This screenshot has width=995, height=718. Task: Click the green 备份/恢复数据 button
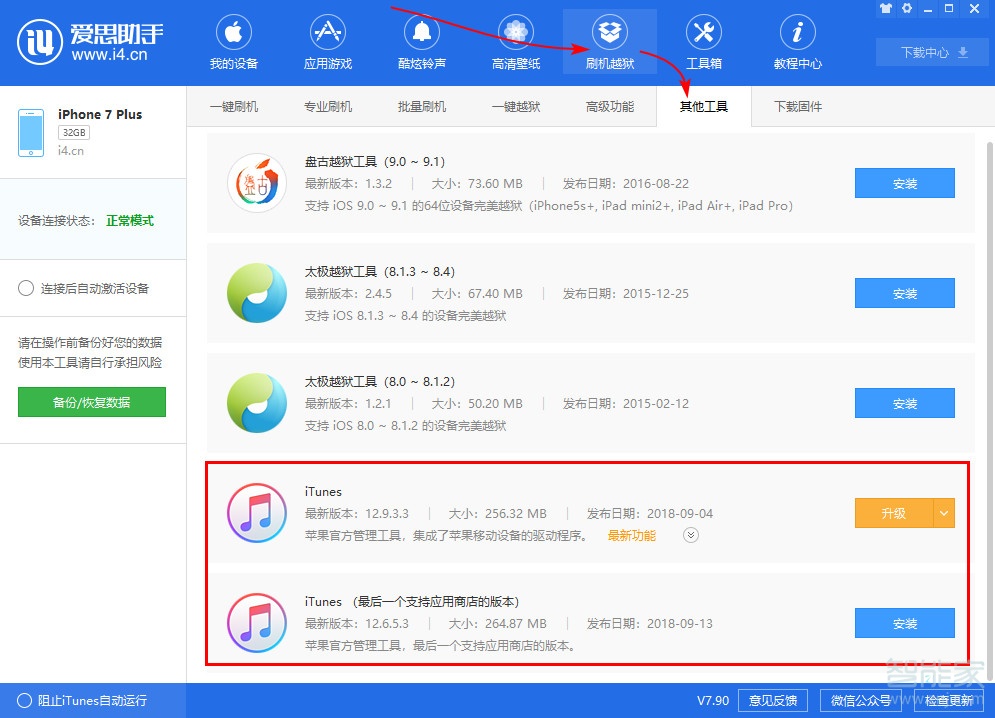click(x=91, y=401)
